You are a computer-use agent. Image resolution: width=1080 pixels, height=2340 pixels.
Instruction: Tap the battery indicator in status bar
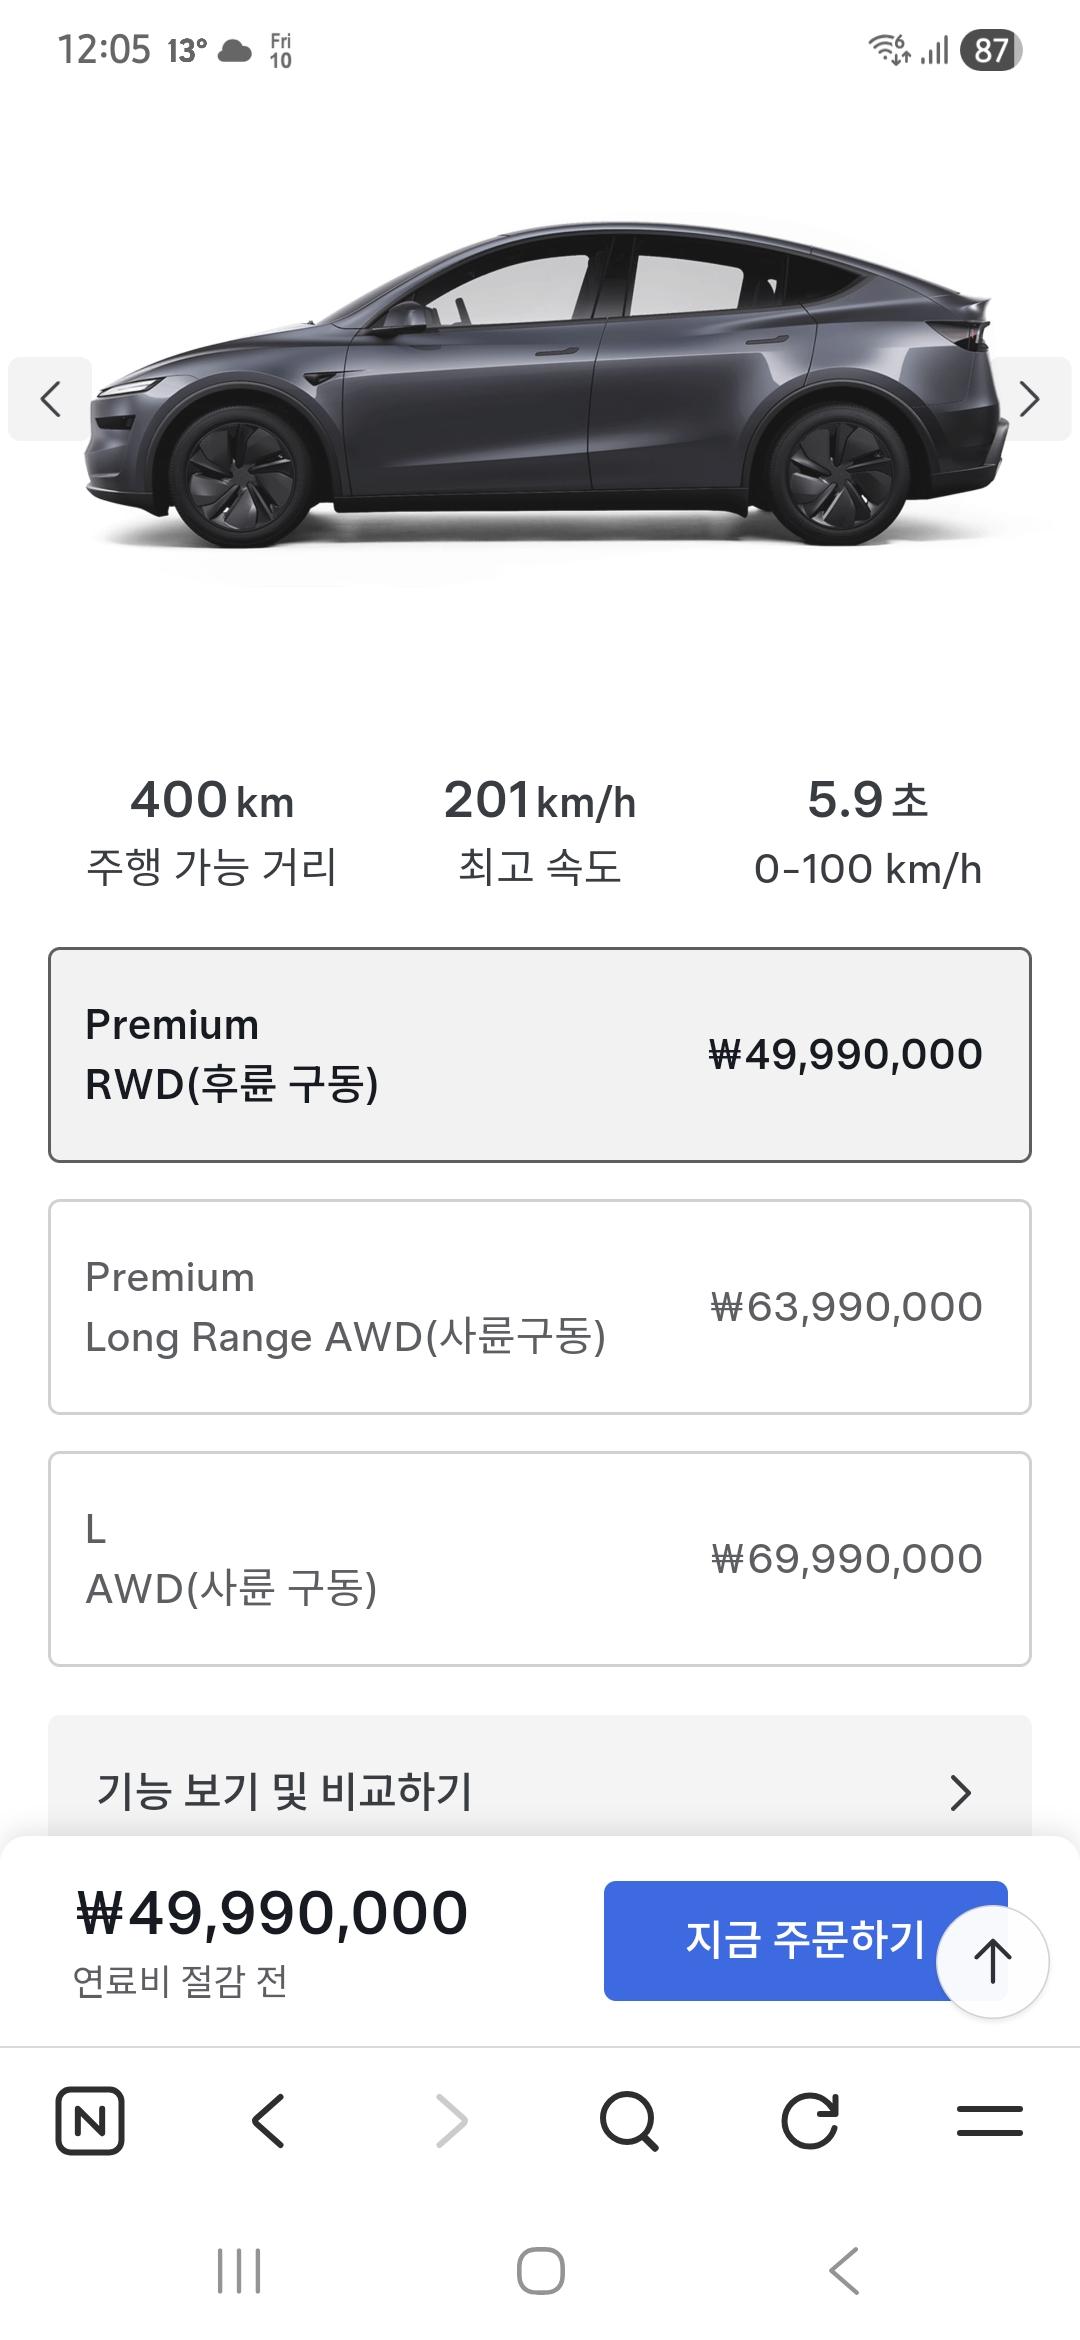(x=990, y=50)
